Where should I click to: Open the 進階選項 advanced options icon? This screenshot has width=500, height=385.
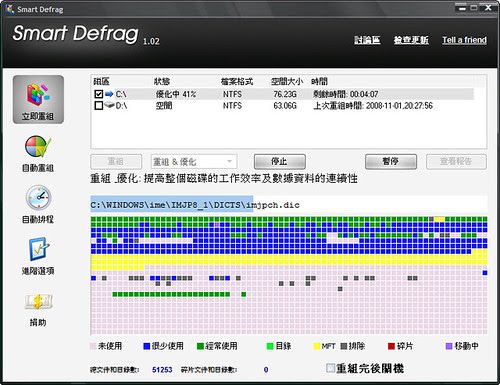[x=38, y=249]
